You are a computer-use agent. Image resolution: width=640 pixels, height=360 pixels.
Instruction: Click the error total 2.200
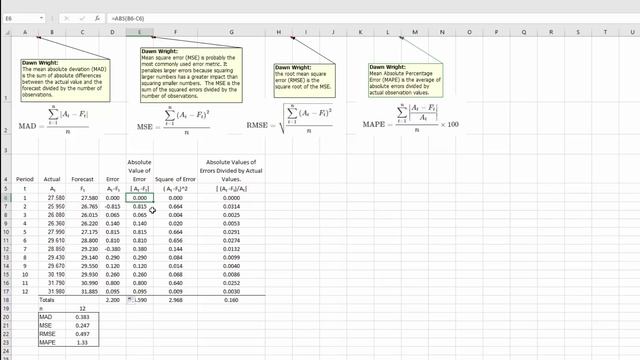click(x=112, y=300)
